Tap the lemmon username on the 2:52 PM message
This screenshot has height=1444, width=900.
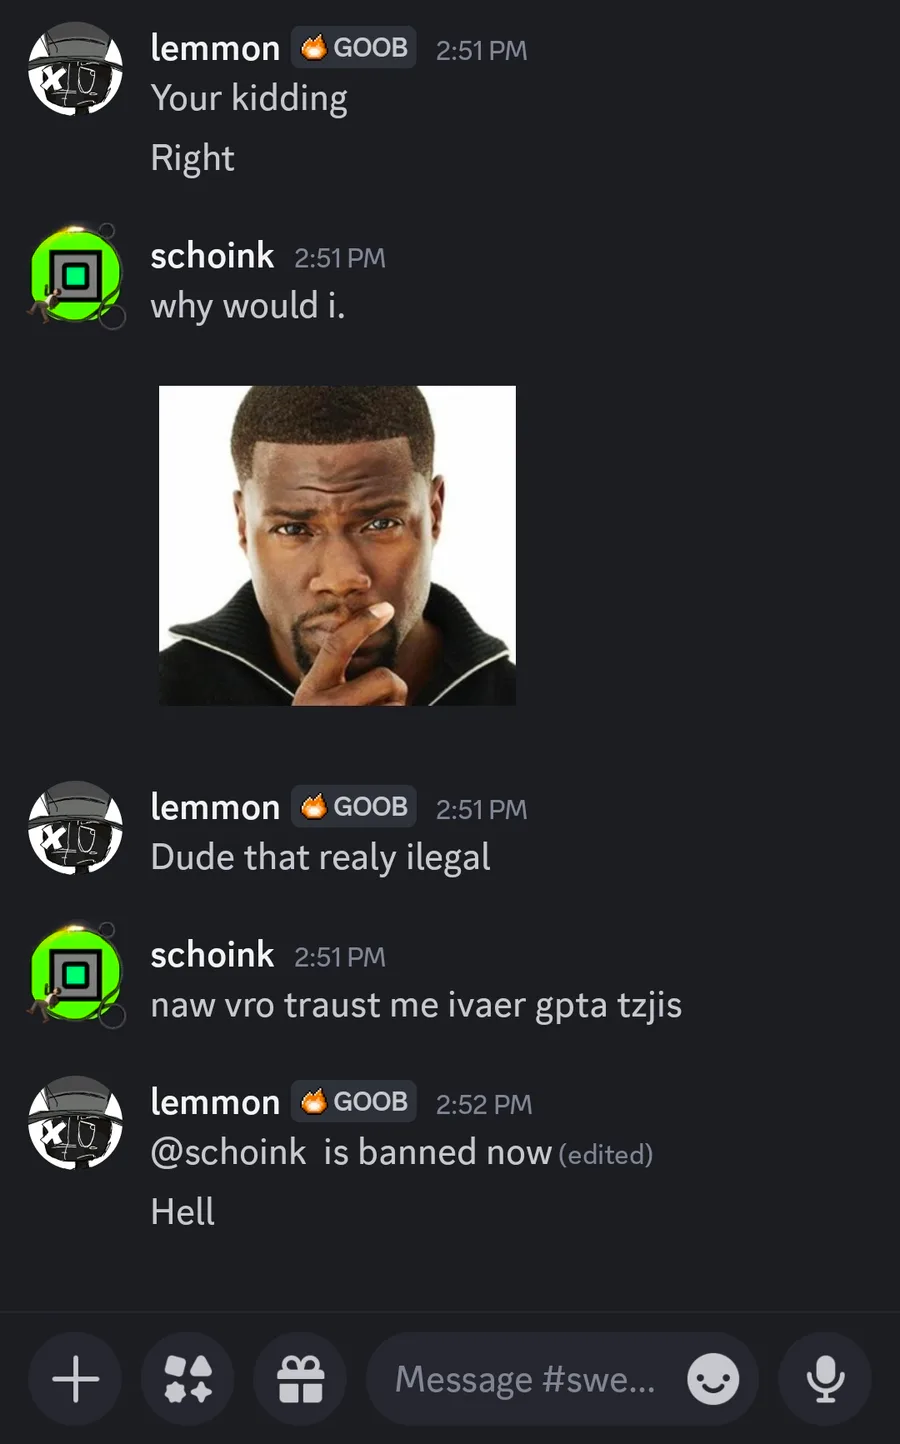[215, 1102]
